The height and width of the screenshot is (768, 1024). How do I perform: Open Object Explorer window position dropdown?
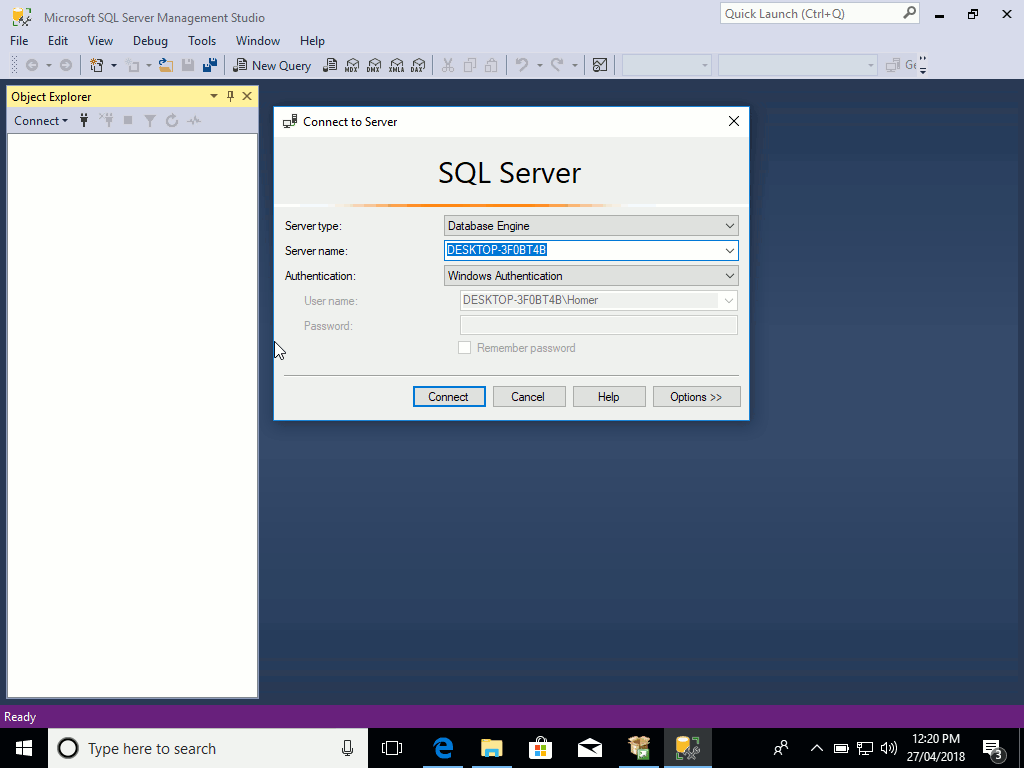(x=214, y=97)
